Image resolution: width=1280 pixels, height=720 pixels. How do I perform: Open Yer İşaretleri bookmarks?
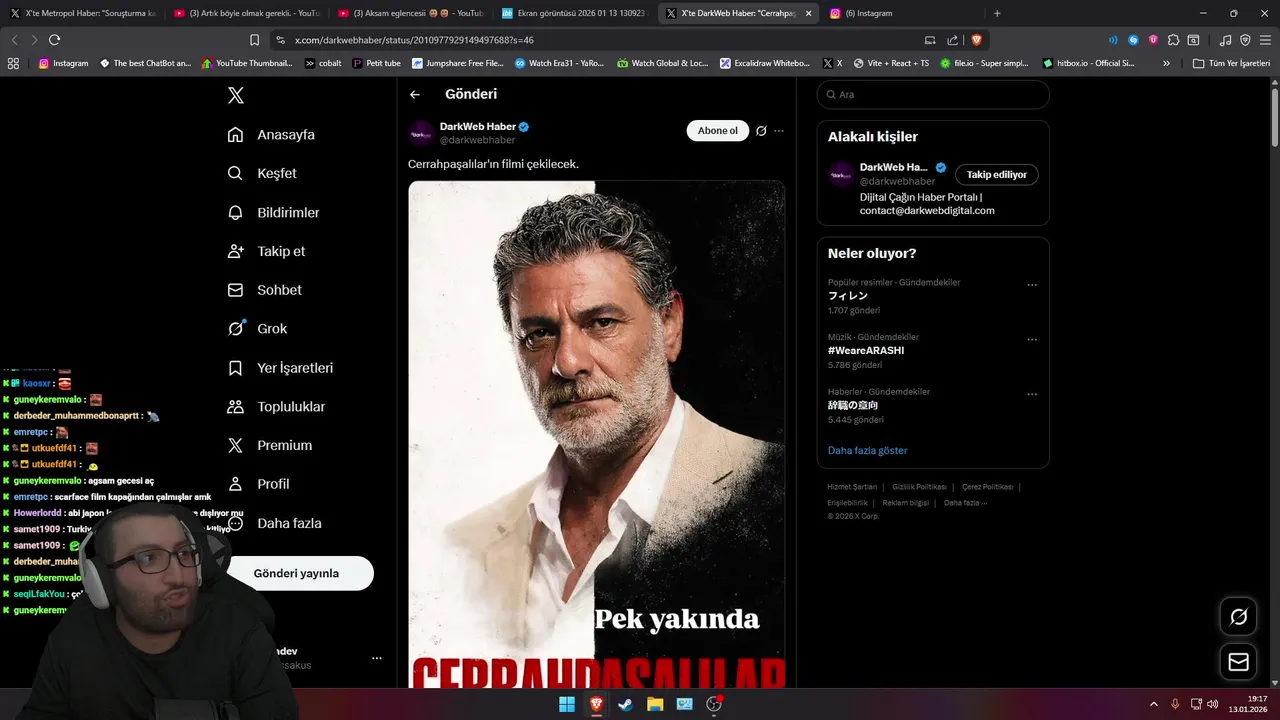coord(280,368)
